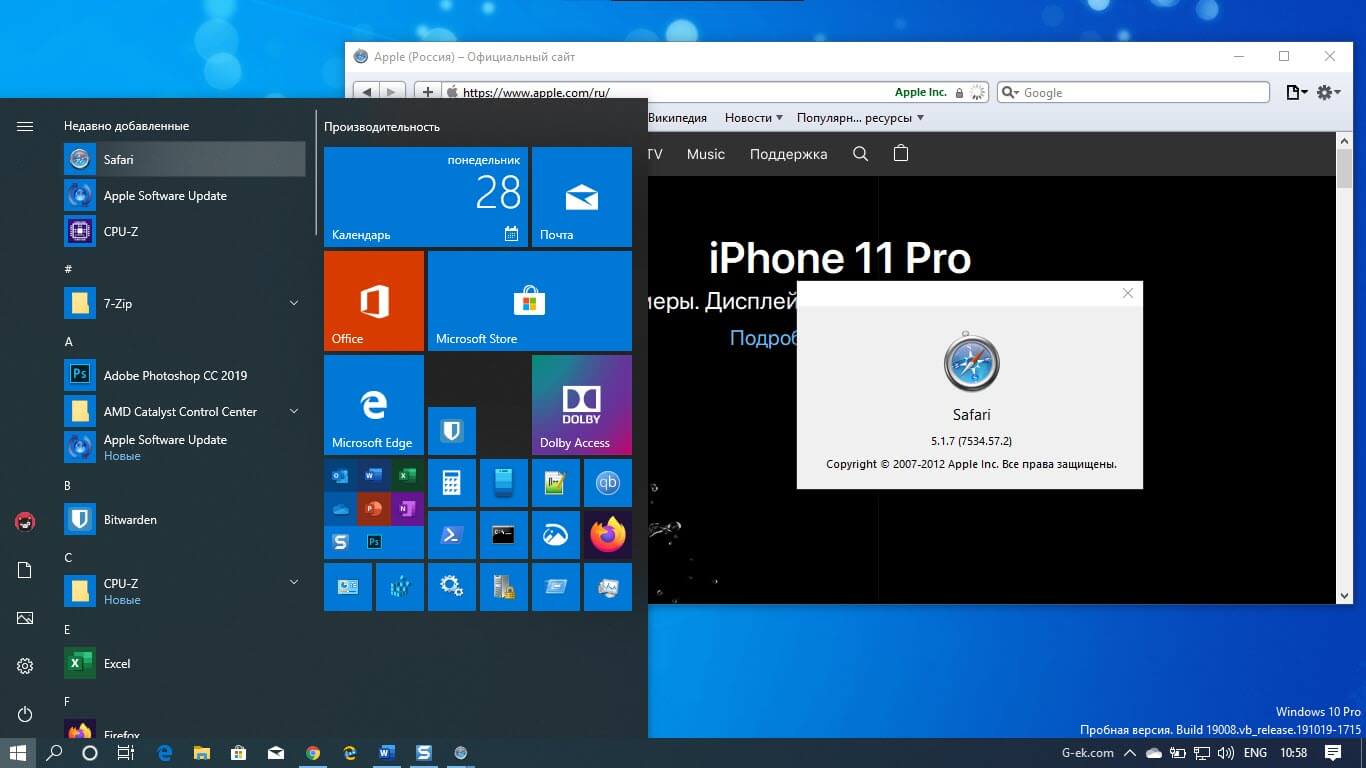This screenshot has width=1366, height=768.
Task: Open the PowerPoint icon in Office folder tile
Action: (x=373, y=509)
